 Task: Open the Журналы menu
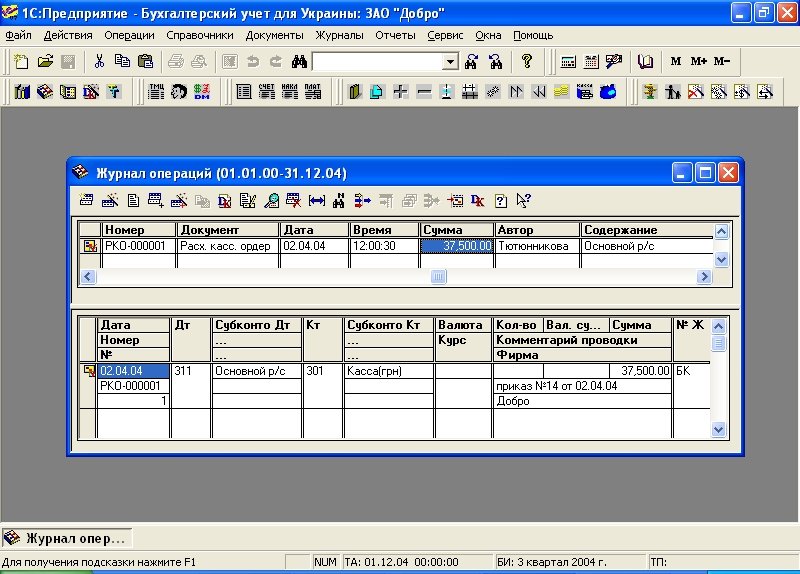pos(339,35)
